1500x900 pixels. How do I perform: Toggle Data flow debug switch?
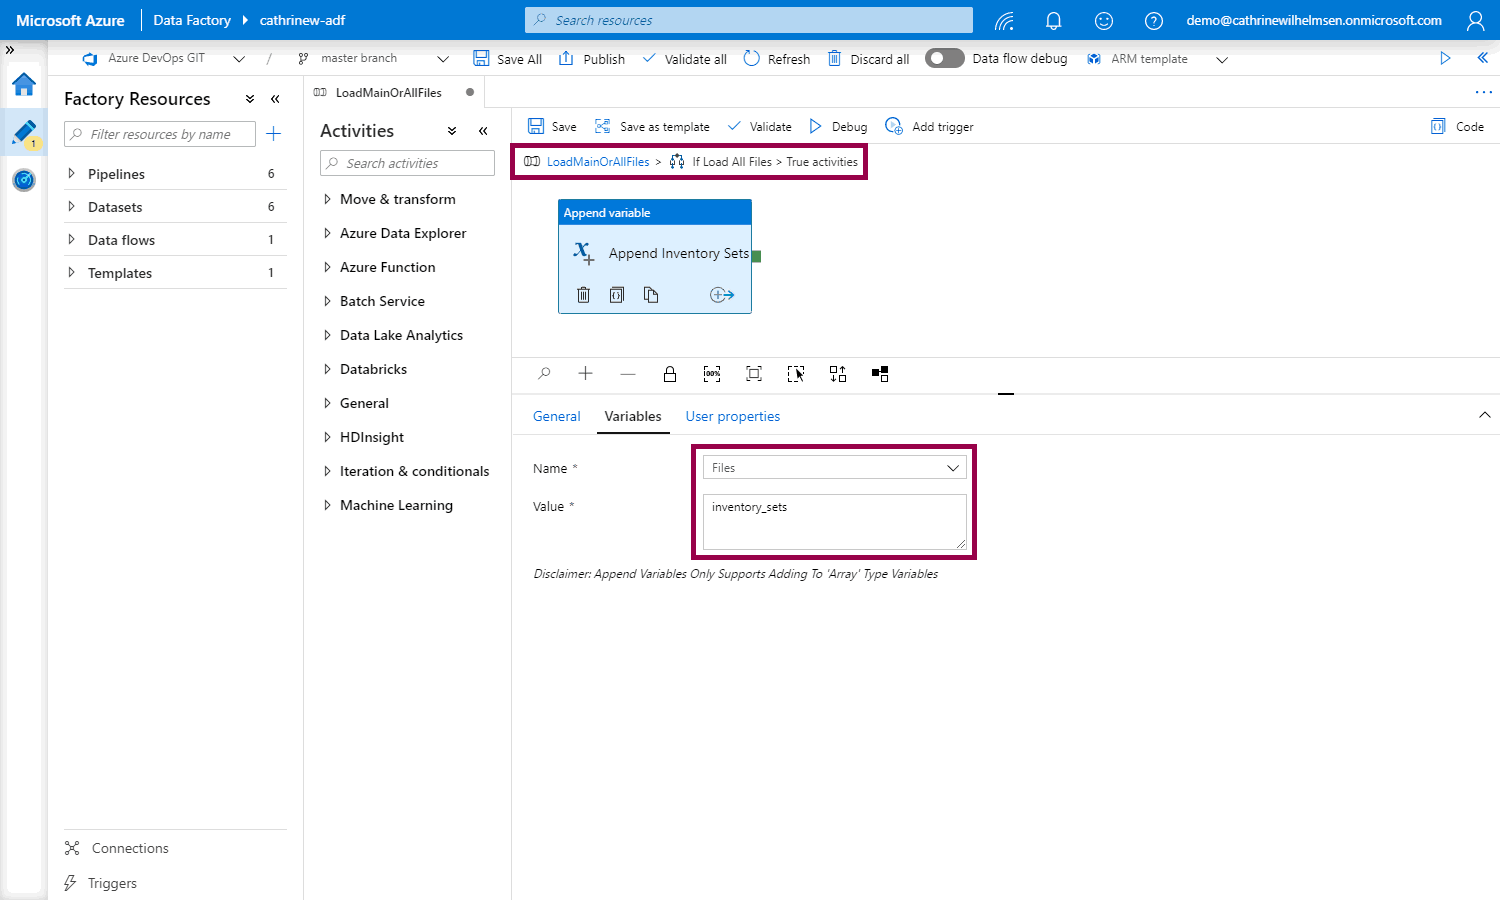click(944, 58)
